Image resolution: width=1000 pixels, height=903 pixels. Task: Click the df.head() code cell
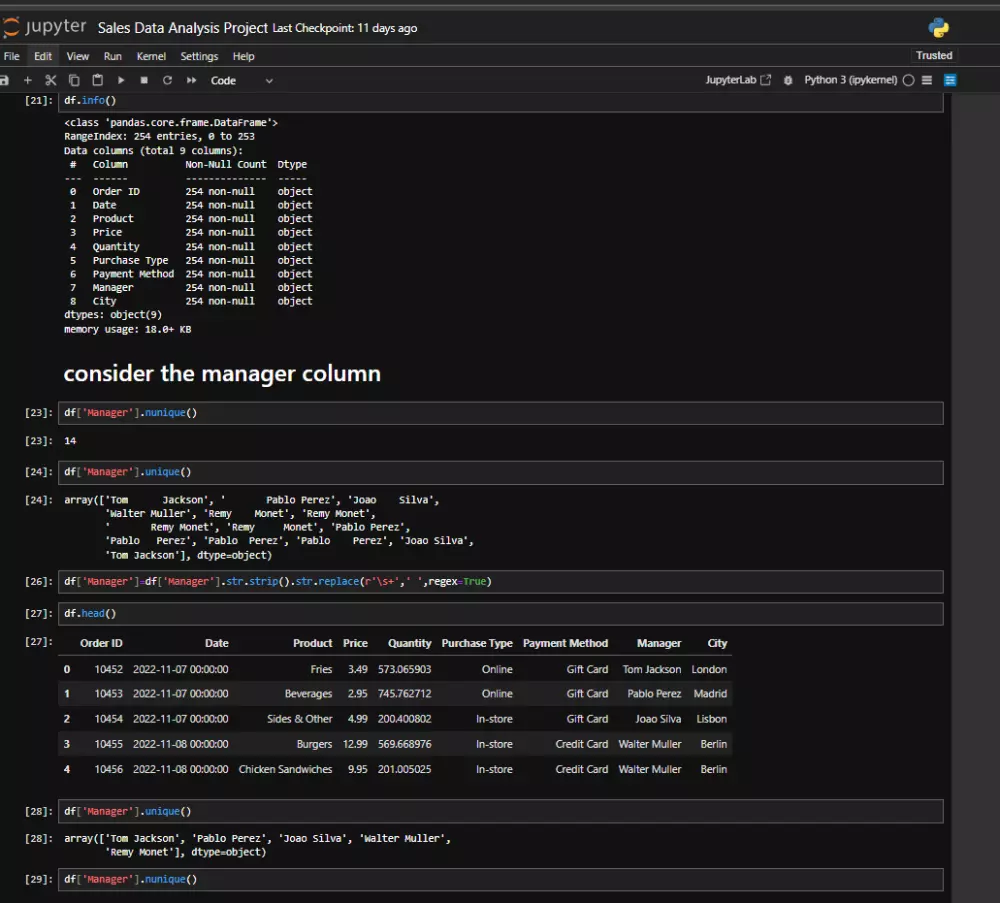coord(500,614)
